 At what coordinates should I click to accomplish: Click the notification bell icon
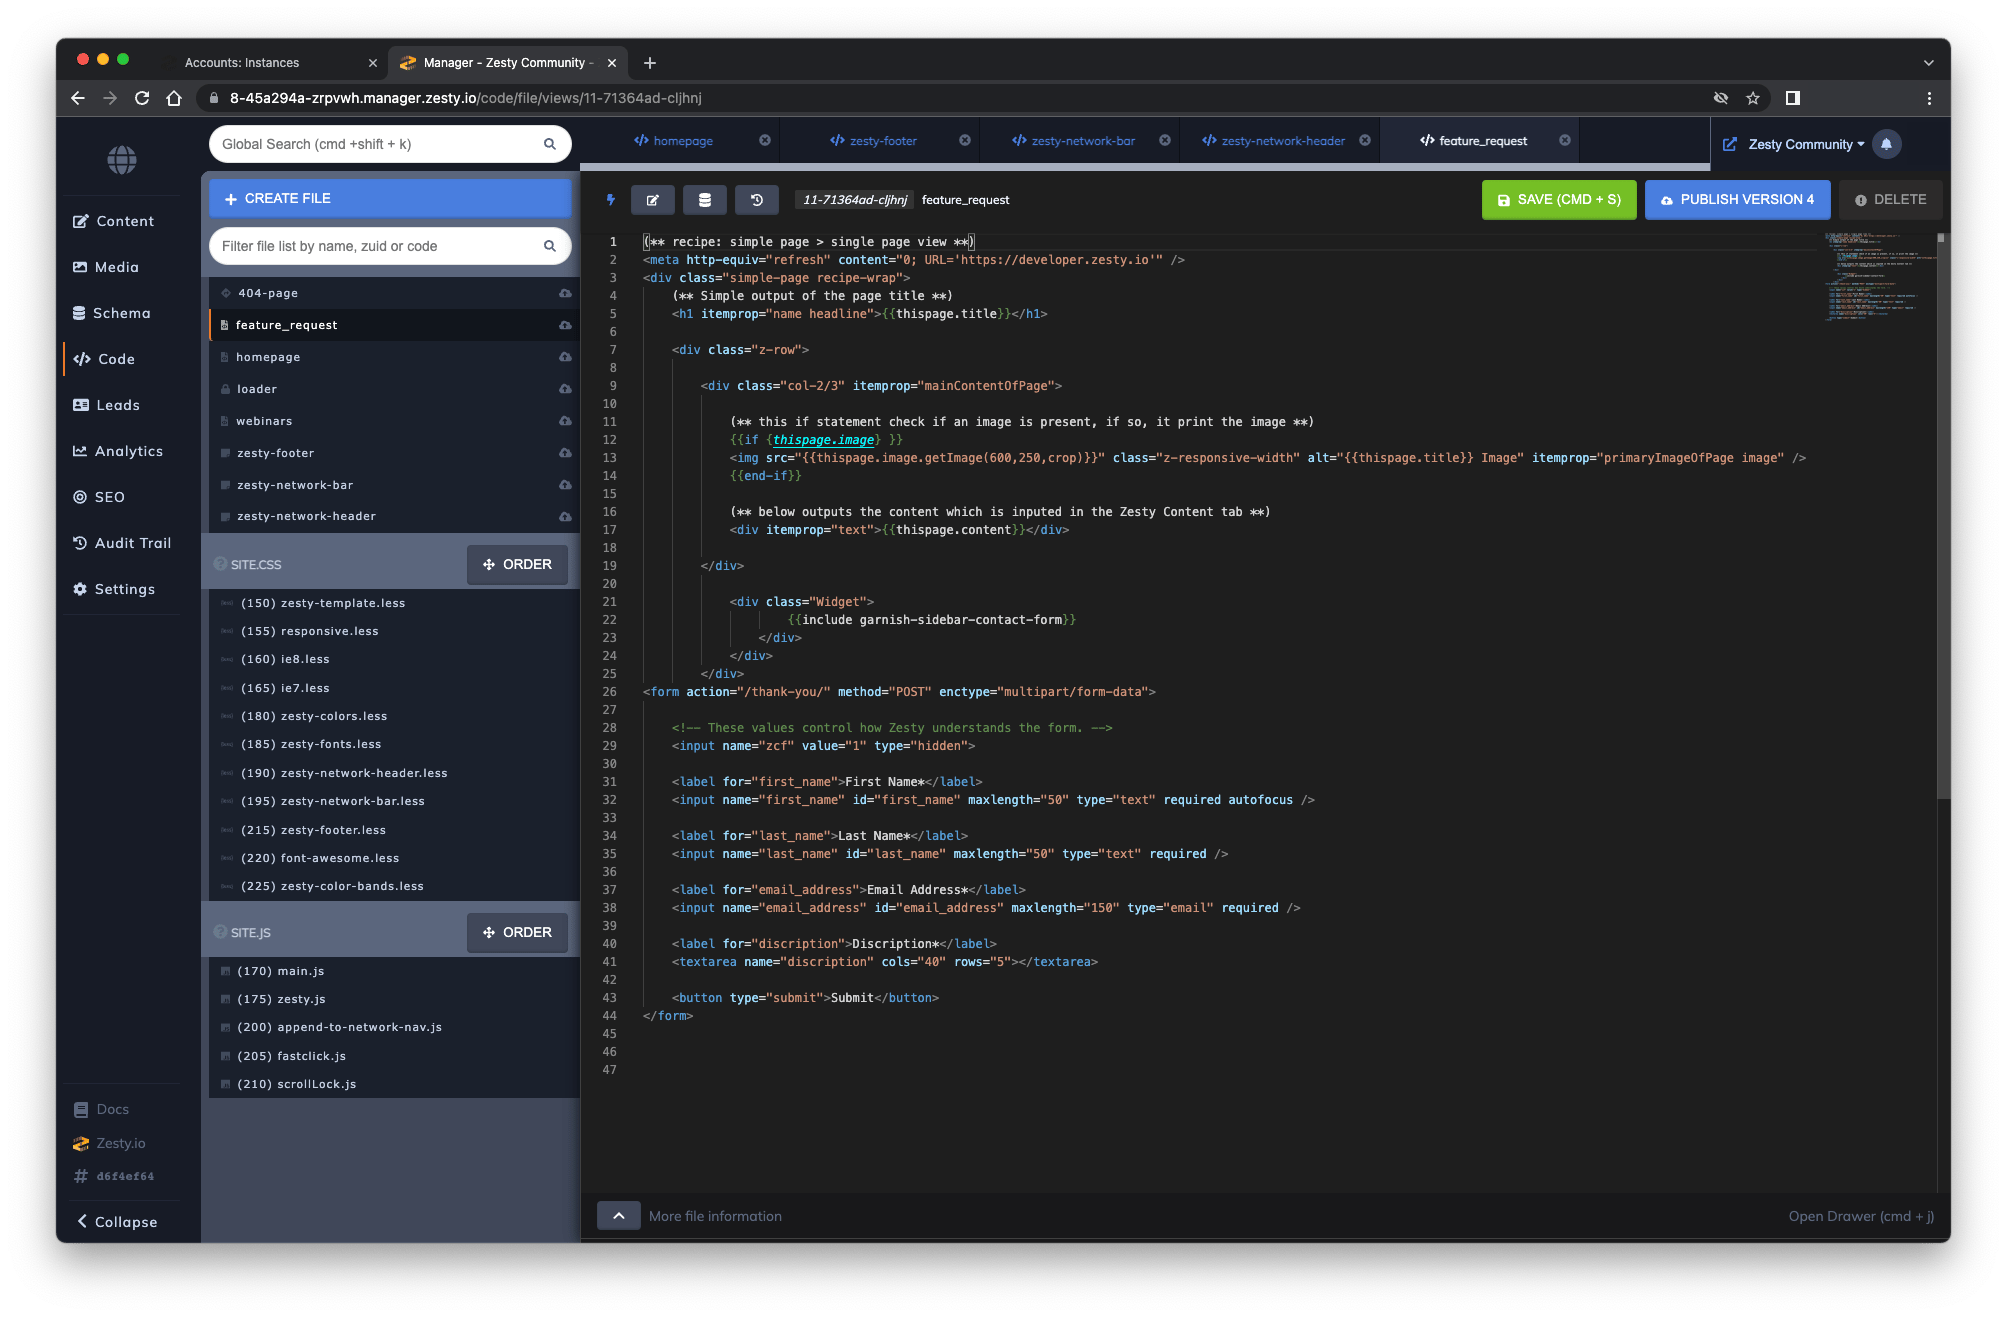click(1886, 144)
